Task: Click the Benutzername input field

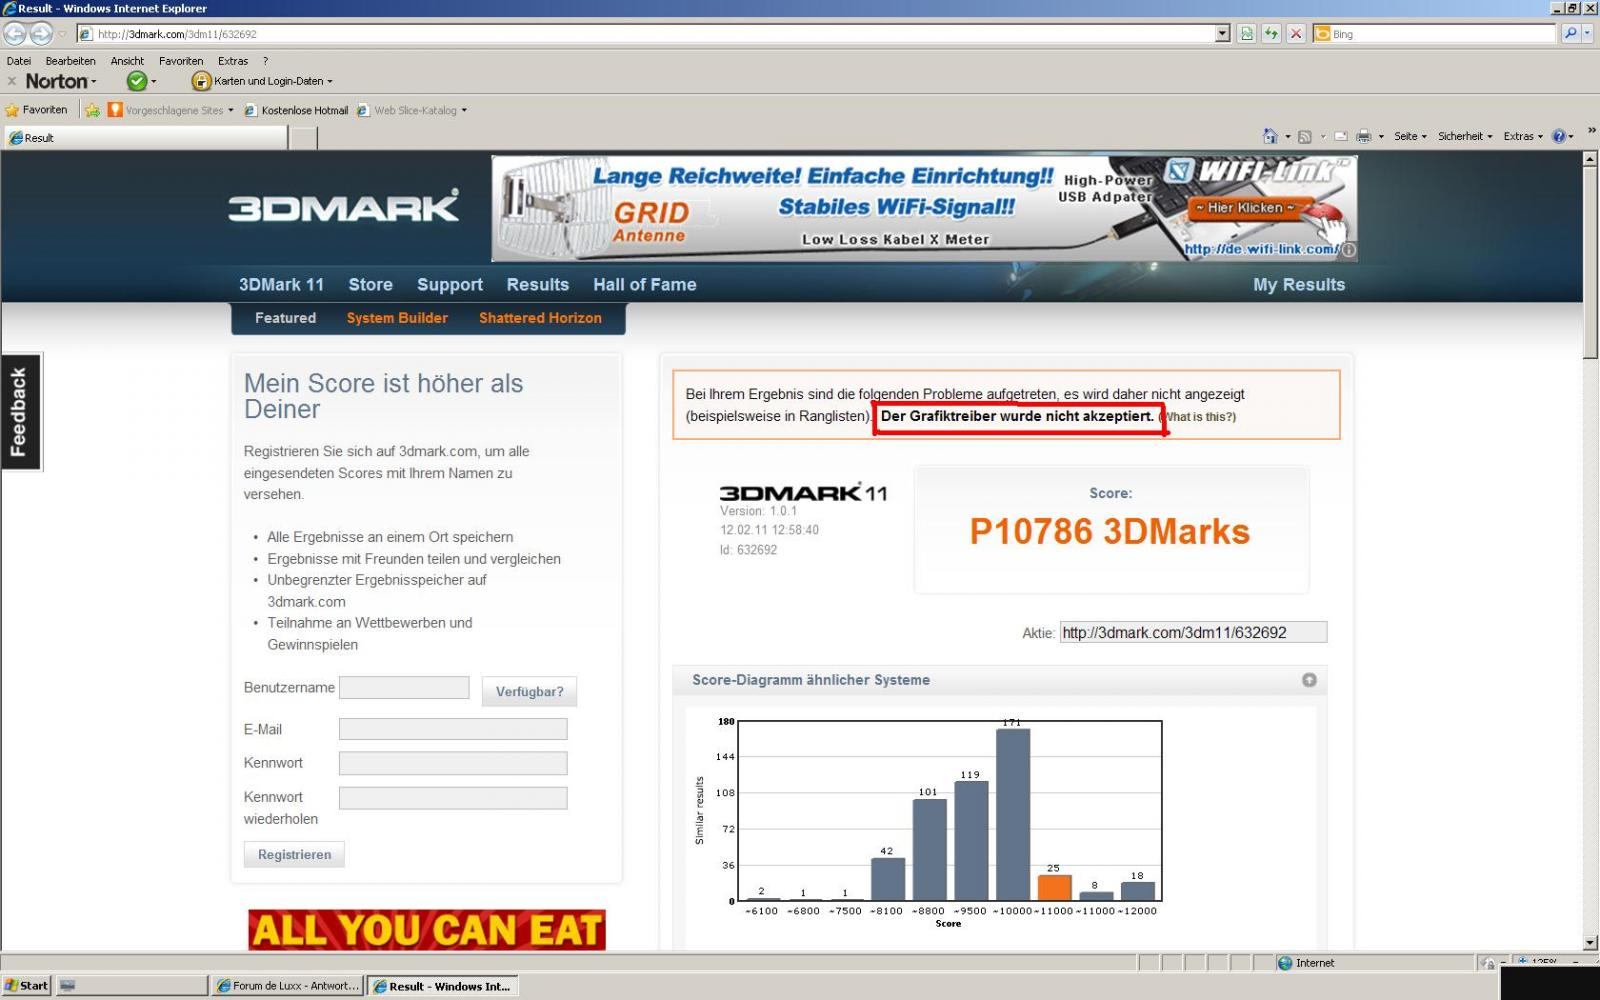Action: [x=404, y=688]
